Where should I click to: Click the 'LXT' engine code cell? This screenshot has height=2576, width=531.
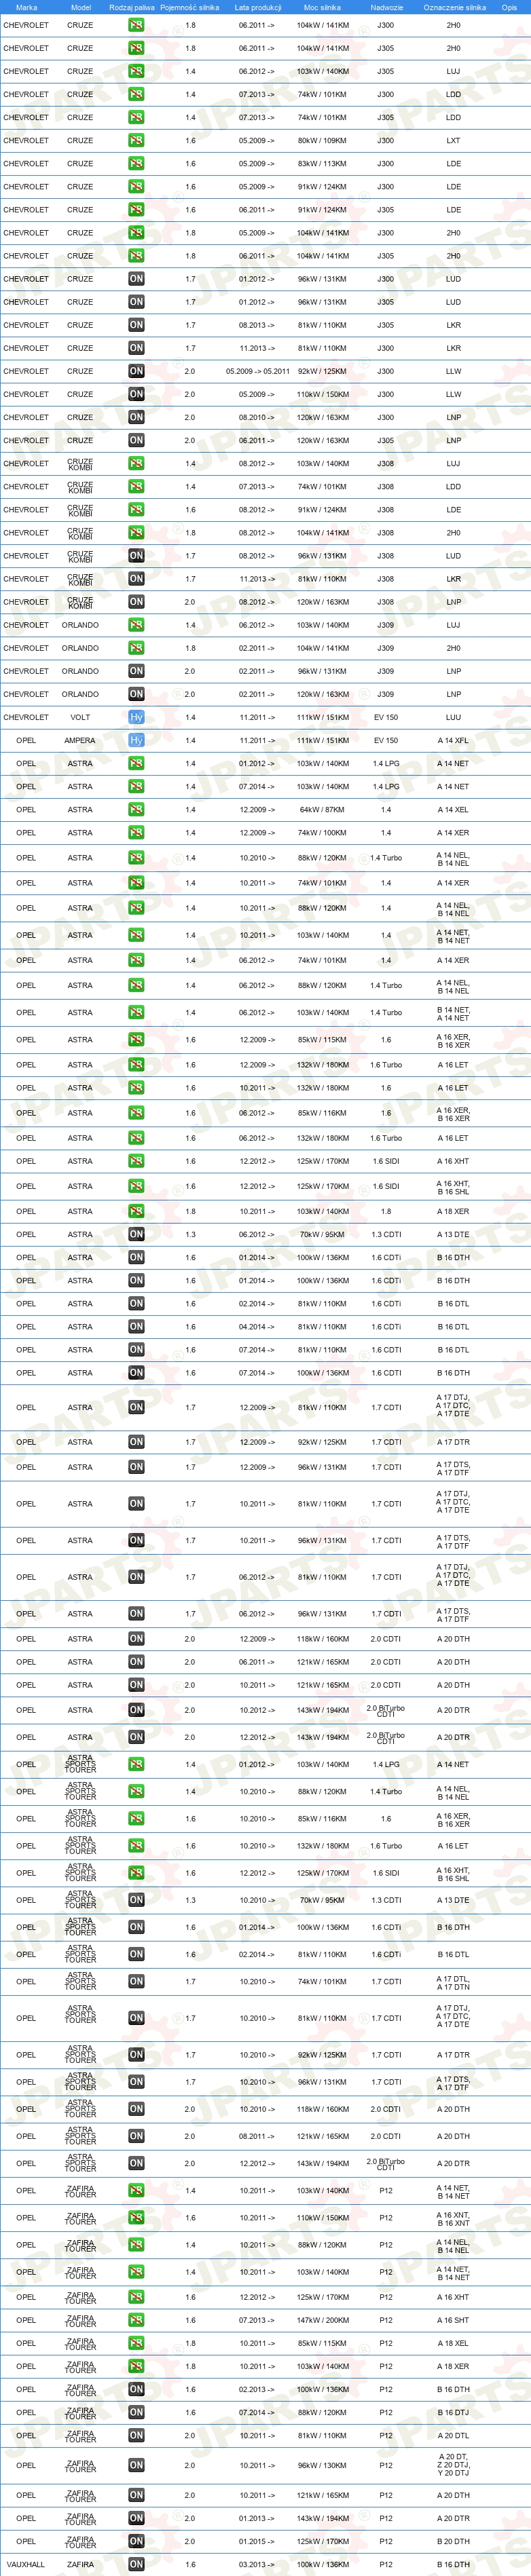point(453,140)
